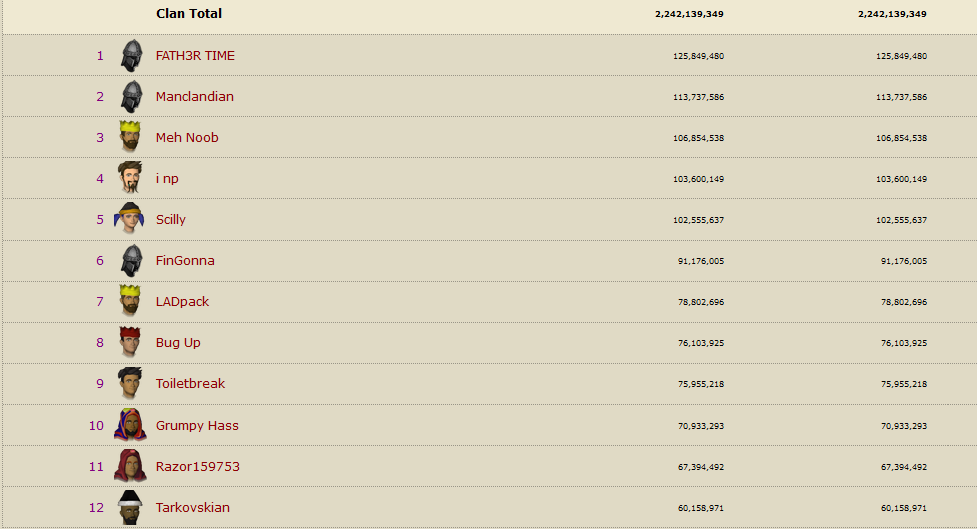
Task: Click the Clan Total header row label
Action: pyautogui.click(x=189, y=14)
